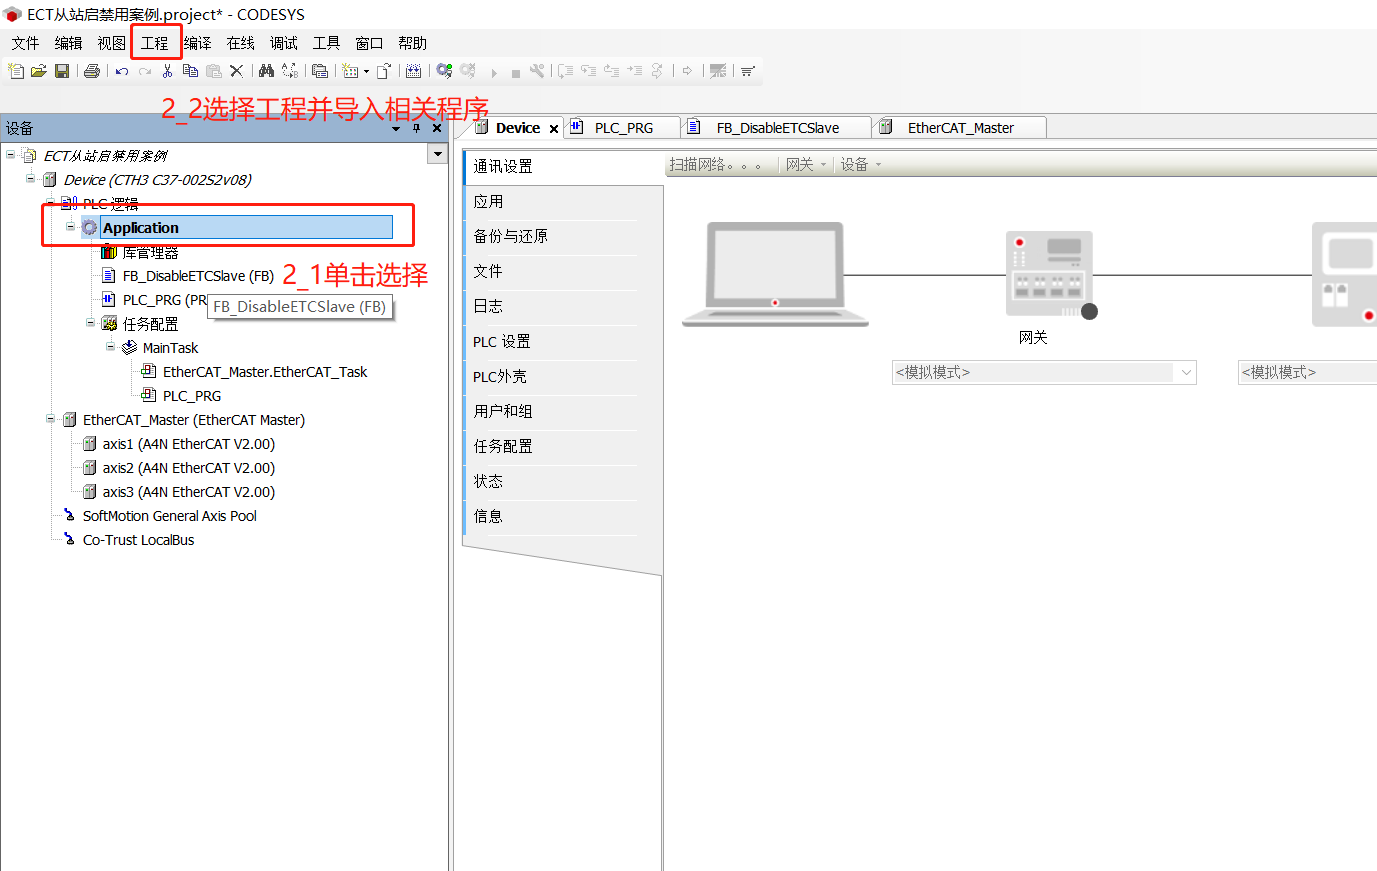1377x871 pixels.
Task: Click the Paste clipboard icon
Action: coord(214,71)
